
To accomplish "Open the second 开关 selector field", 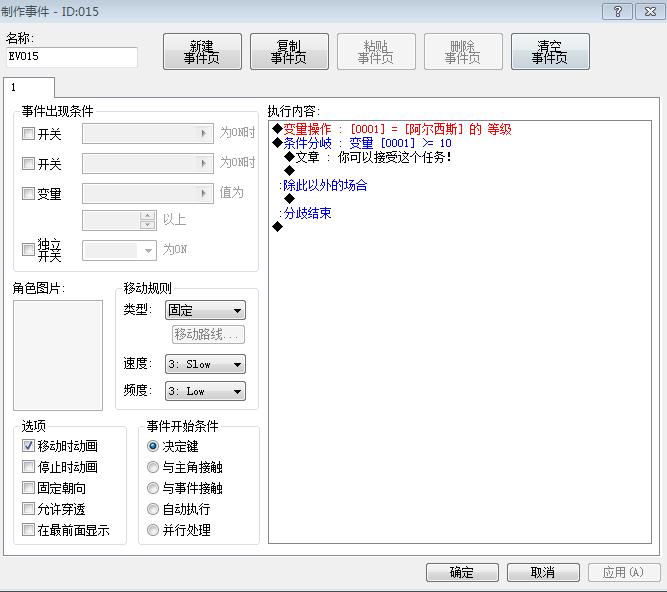I will [x=148, y=163].
